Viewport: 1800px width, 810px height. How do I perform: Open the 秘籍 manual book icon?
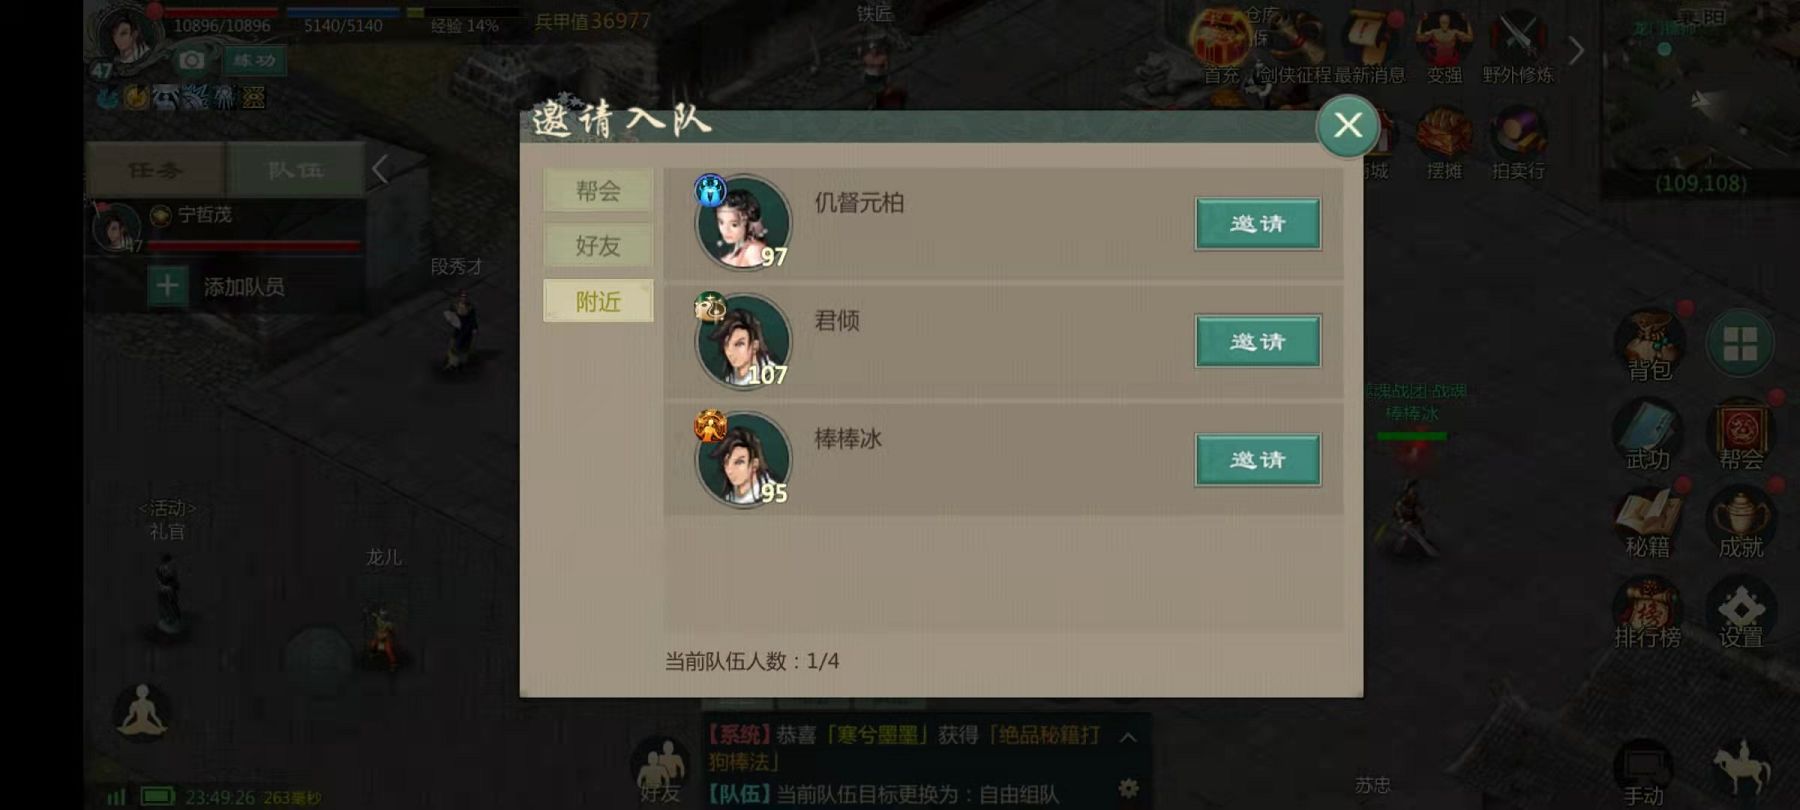pyautogui.click(x=1648, y=522)
